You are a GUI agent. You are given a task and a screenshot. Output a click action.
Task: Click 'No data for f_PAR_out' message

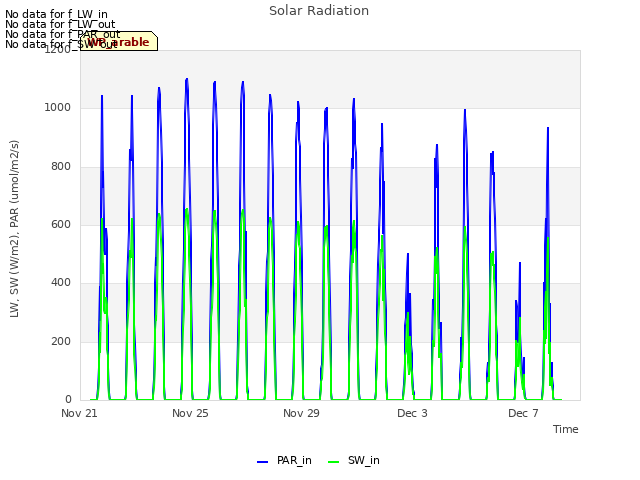tap(63, 34)
